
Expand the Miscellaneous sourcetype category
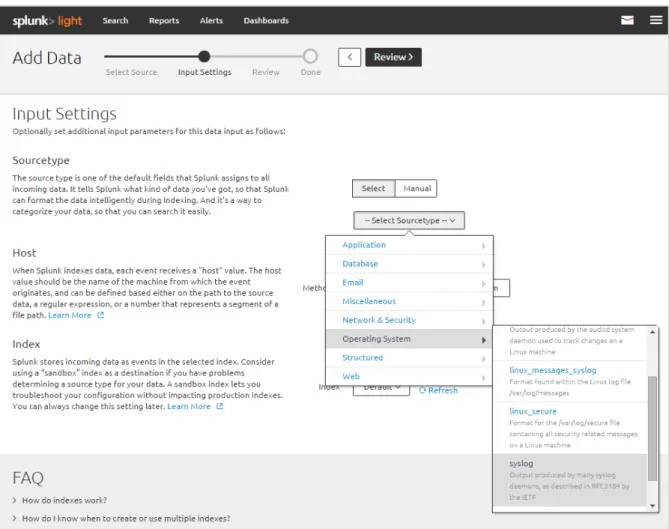tap(410, 301)
